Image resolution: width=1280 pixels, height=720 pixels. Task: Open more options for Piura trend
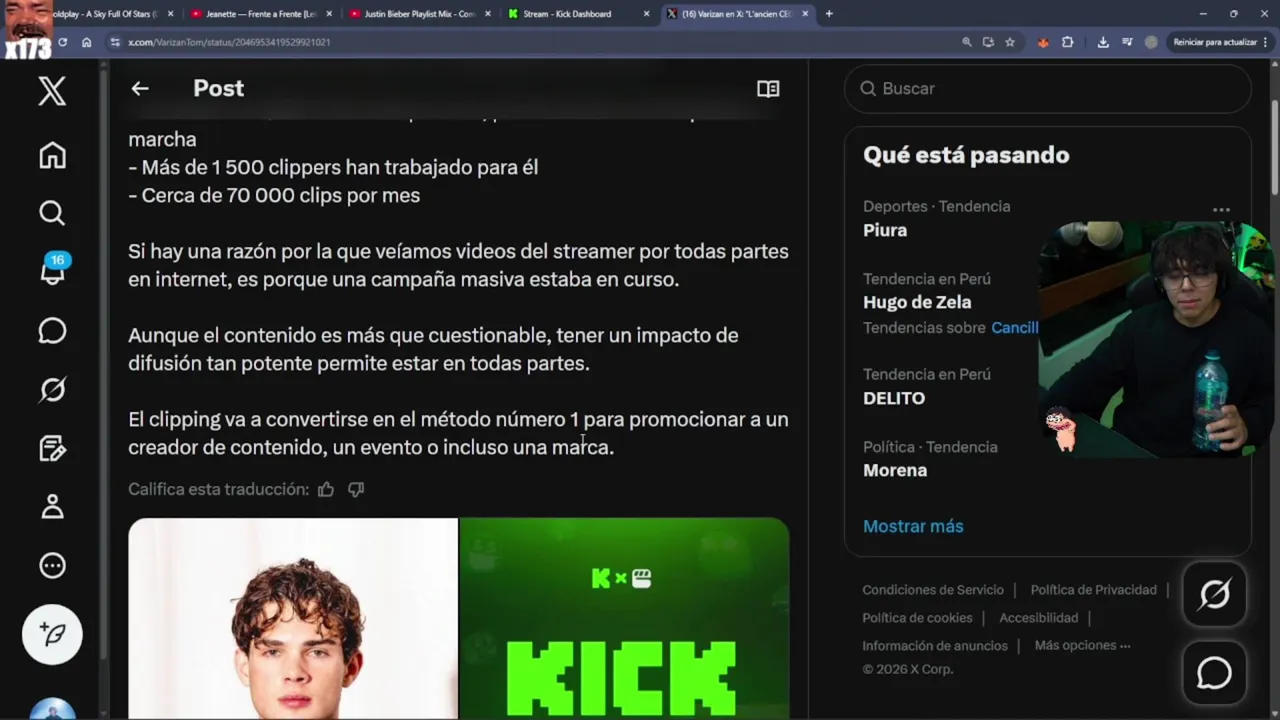tap(1221, 210)
